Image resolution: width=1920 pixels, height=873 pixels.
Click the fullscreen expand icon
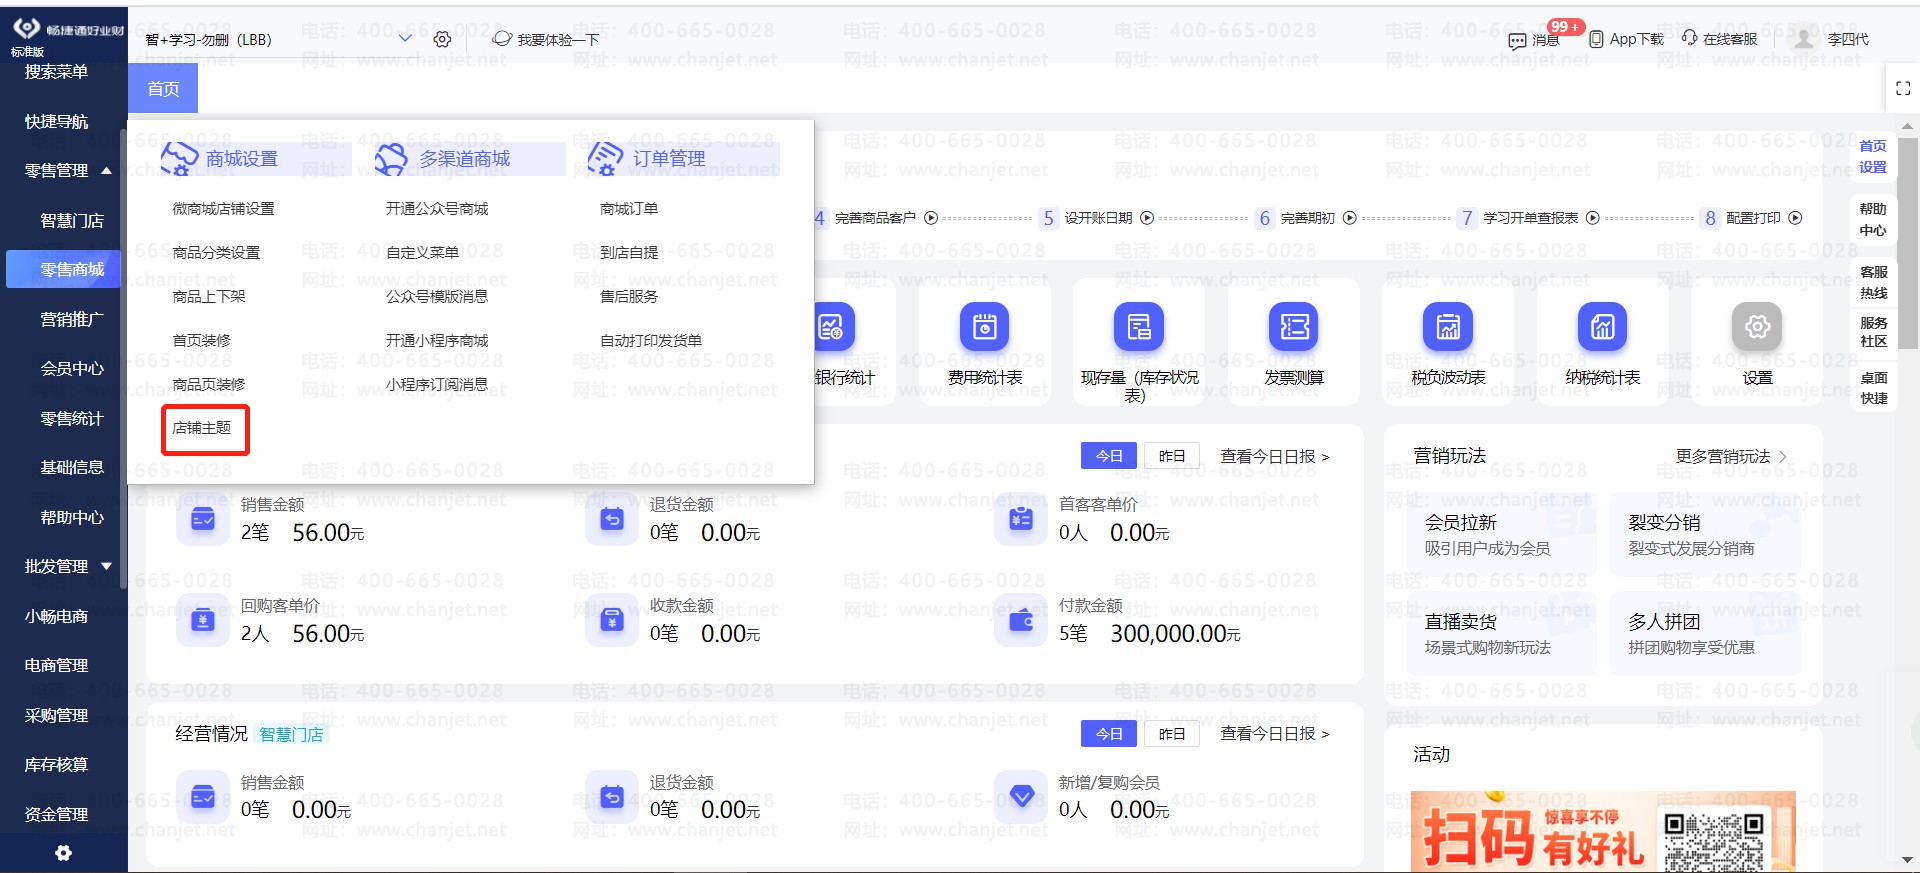point(1903,89)
